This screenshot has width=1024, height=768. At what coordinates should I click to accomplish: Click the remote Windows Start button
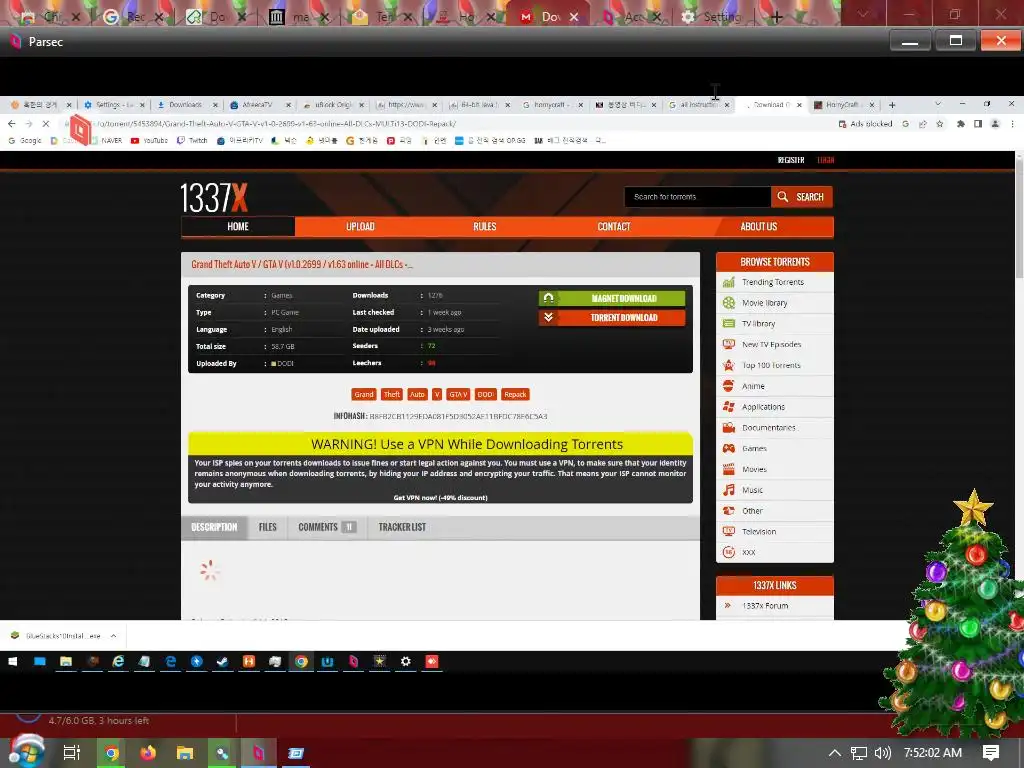tap(12, 662)
